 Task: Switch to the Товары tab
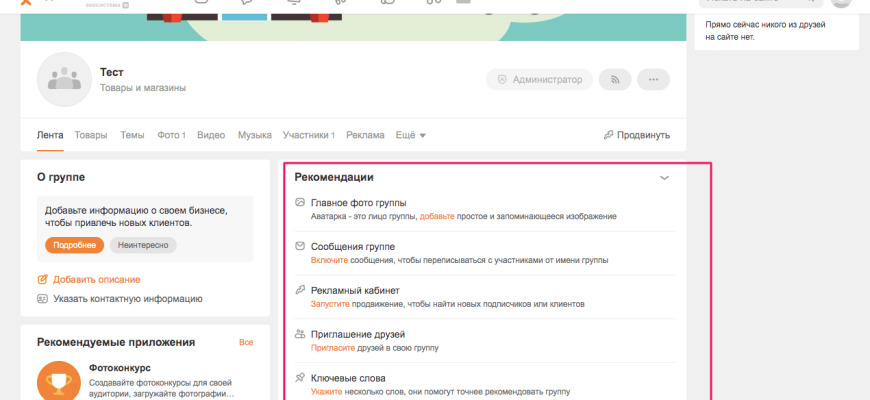click(x=91, y=135)
